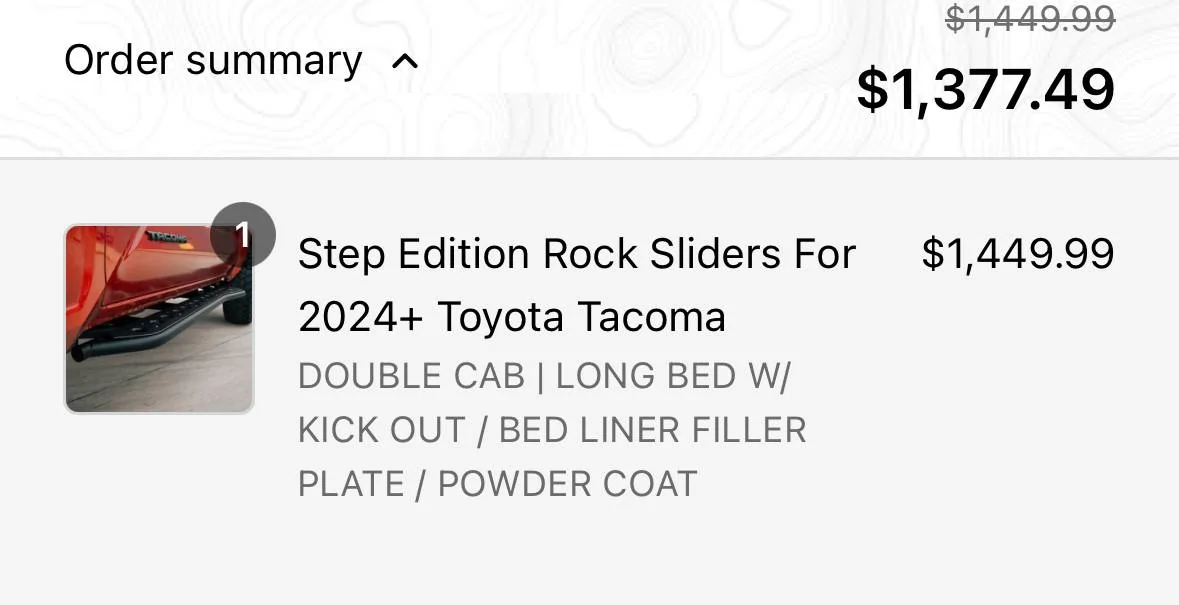The height and width of the screenshot is (605, 1179).
Task: Open the Step Edition Rock Sliders title
Action: tap(577, 254)
